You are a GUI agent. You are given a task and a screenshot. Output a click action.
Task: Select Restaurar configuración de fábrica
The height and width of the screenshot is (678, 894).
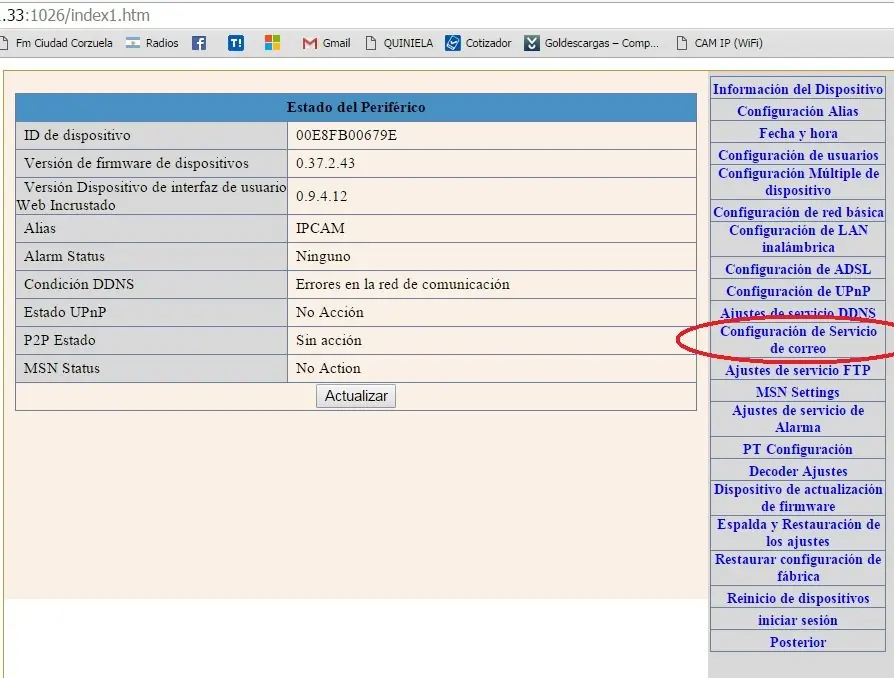coord(798,568)
